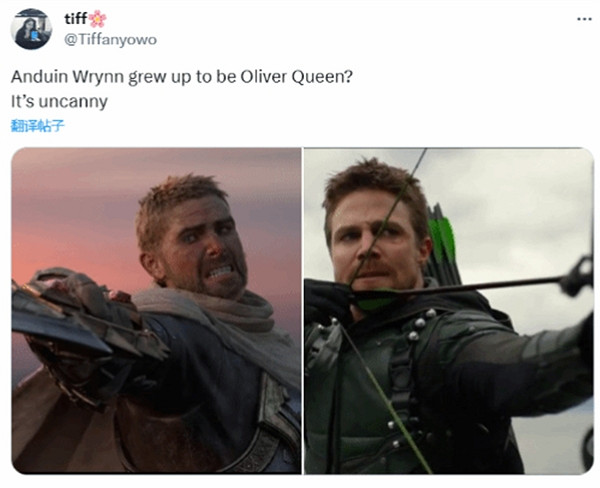This screenshot has width=600, height=488.
Task: Open the three-dot more options menu
Action: coord(584,19)
